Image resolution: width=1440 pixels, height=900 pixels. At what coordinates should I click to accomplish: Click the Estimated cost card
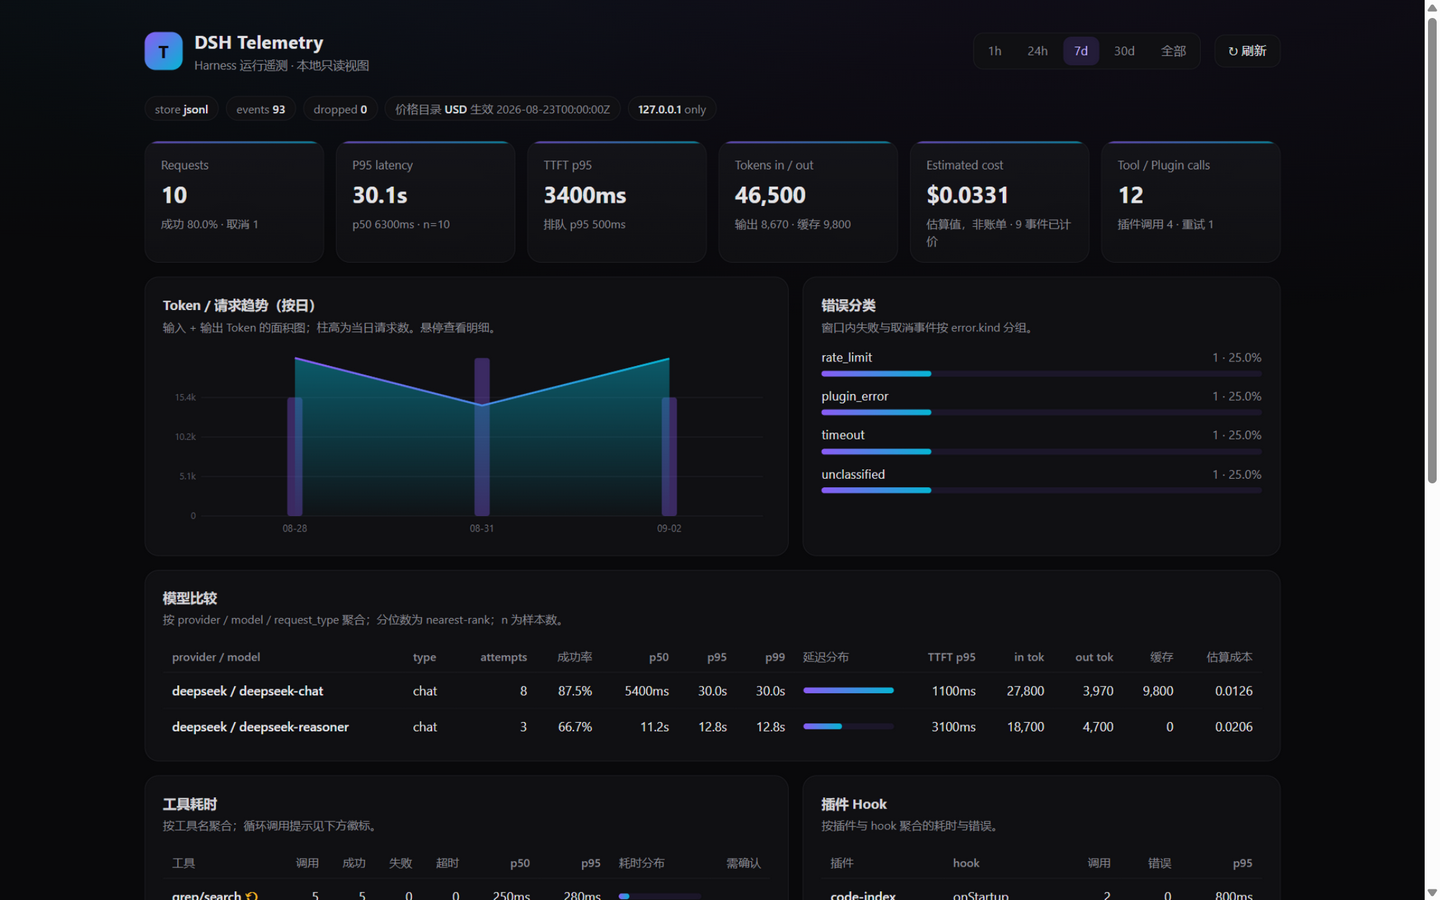[x=999, y=202]
